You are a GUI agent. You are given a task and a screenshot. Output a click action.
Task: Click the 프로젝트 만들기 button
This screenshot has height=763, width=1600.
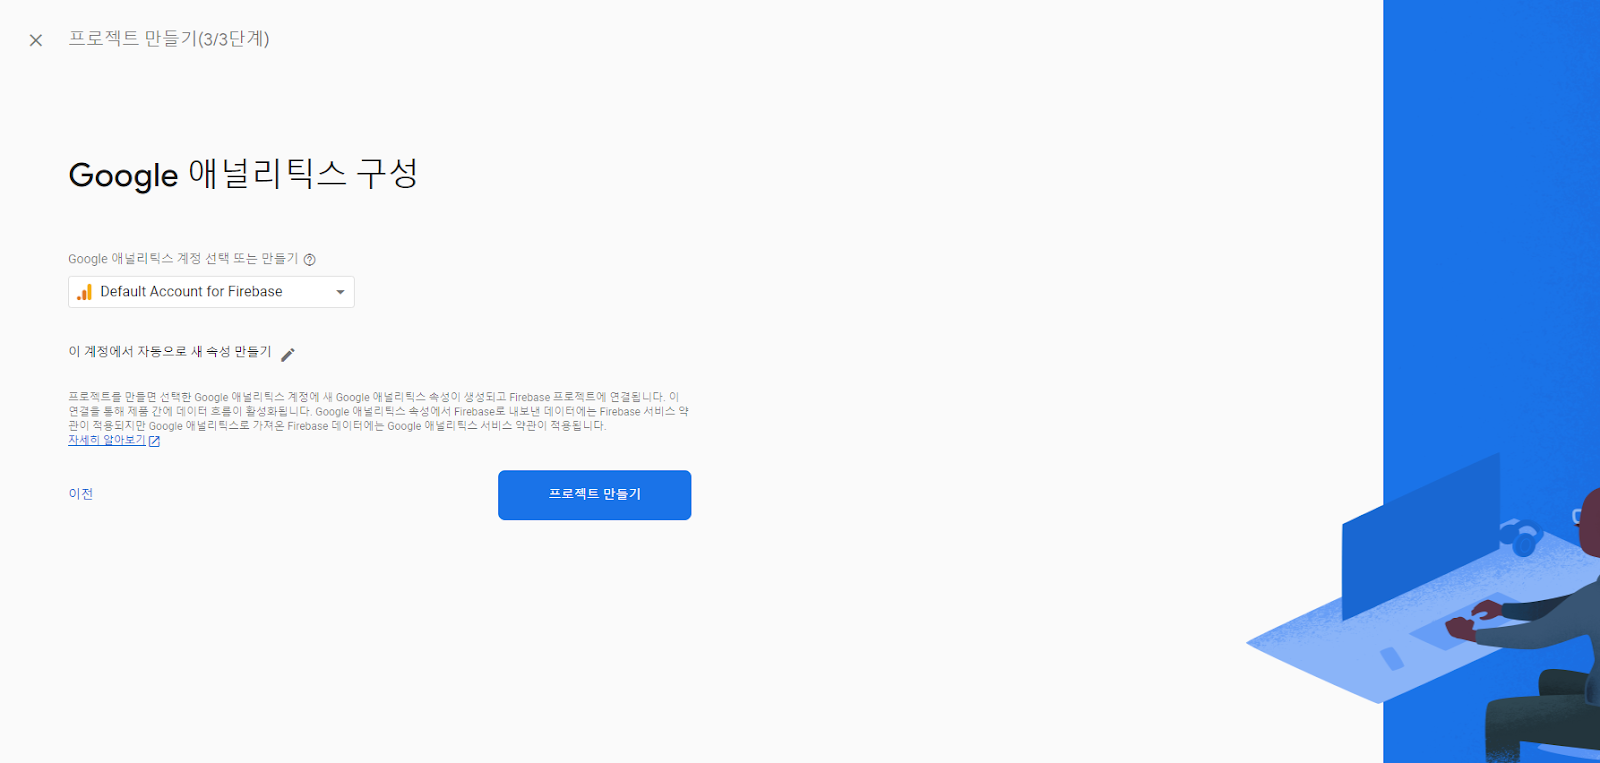595,495
